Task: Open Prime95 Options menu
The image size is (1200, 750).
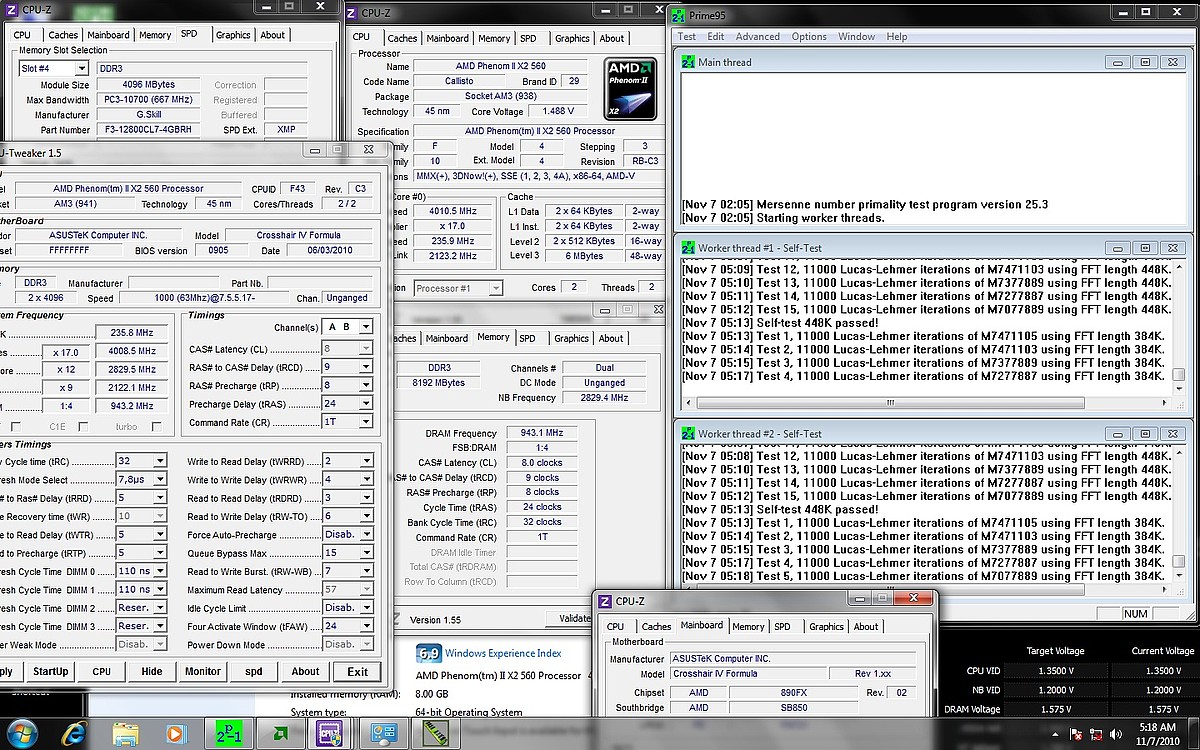Action: coord(809,37)
